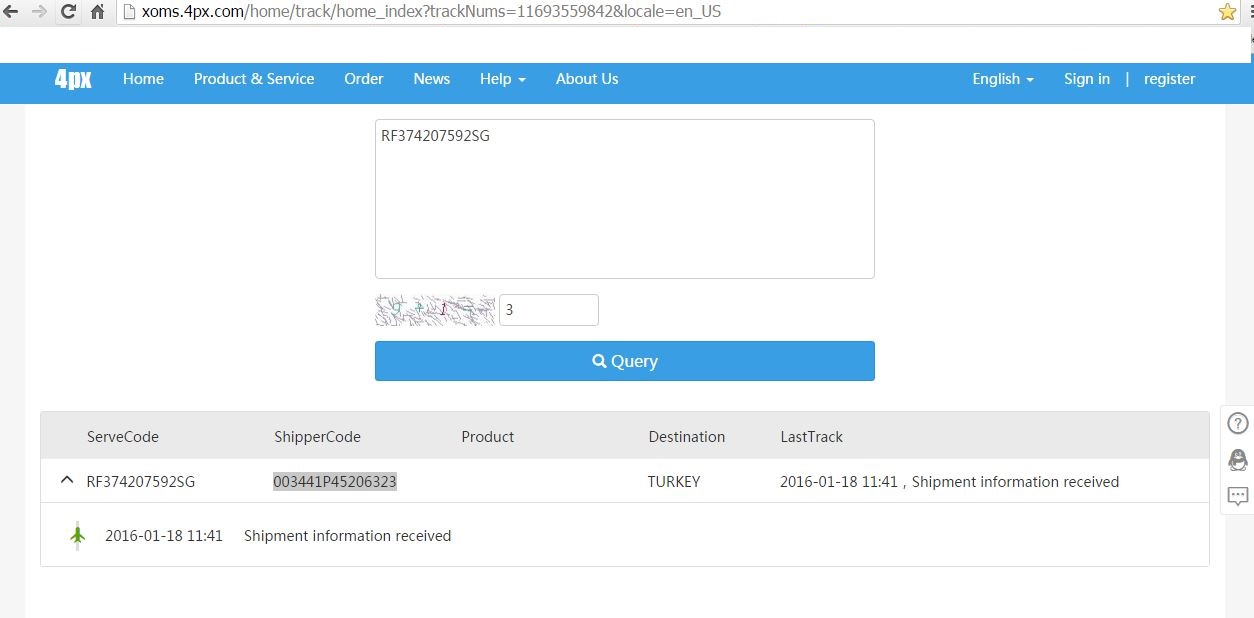Click the browser forward arrow
The height and width of the screenshot is (618, 1254).
39,12
